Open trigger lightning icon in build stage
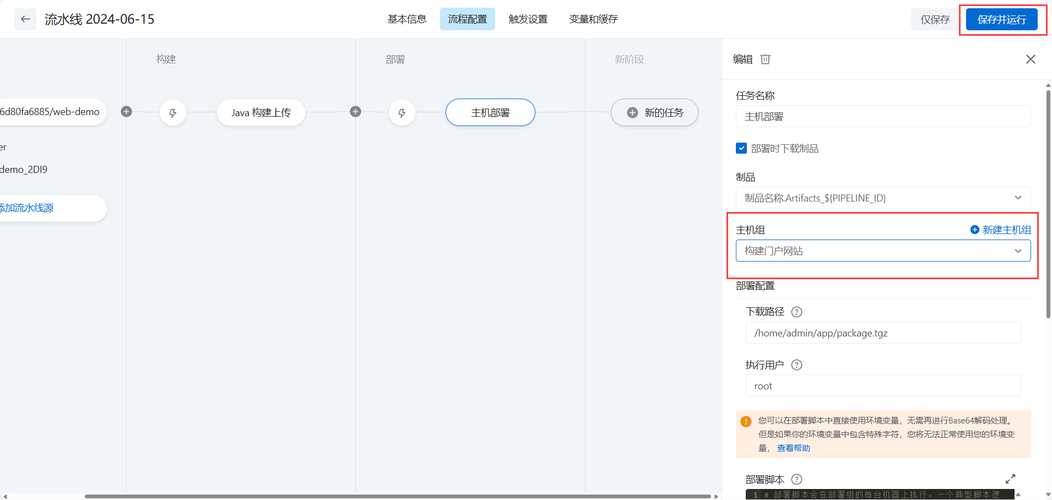 172,113
